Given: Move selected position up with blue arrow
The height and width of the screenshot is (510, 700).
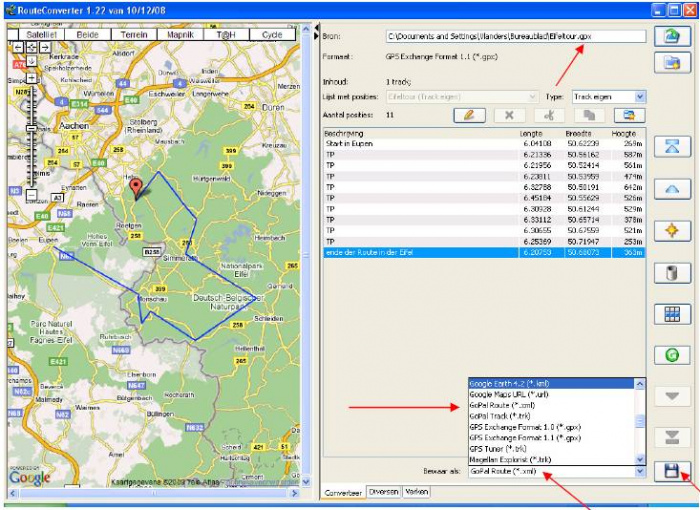Looking at the screenshot, I should coord(672,189).
